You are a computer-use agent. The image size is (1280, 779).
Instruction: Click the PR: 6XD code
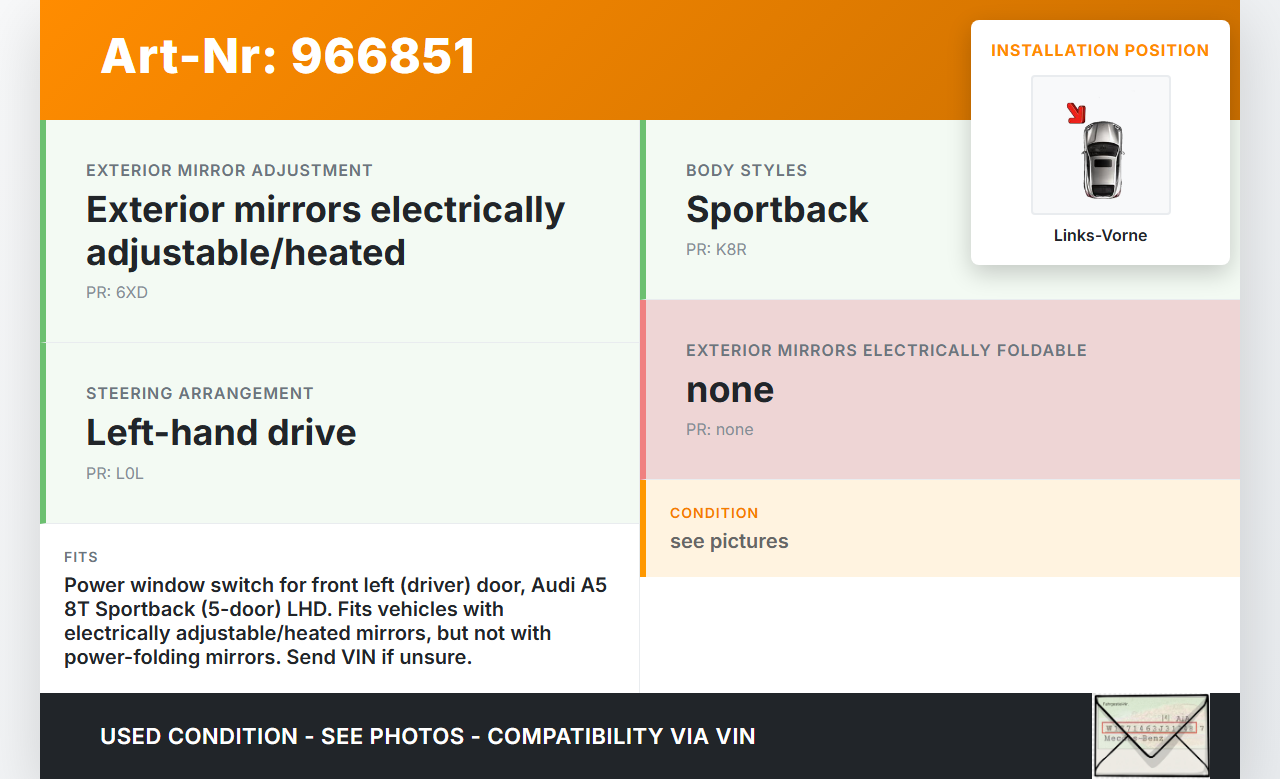(117, 293)
